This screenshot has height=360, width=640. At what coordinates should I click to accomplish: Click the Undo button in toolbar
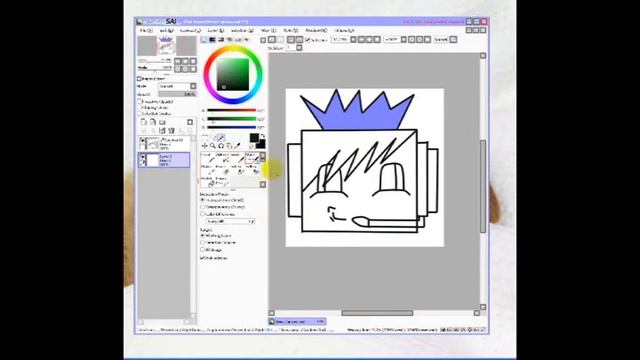(x=272, y=40)
